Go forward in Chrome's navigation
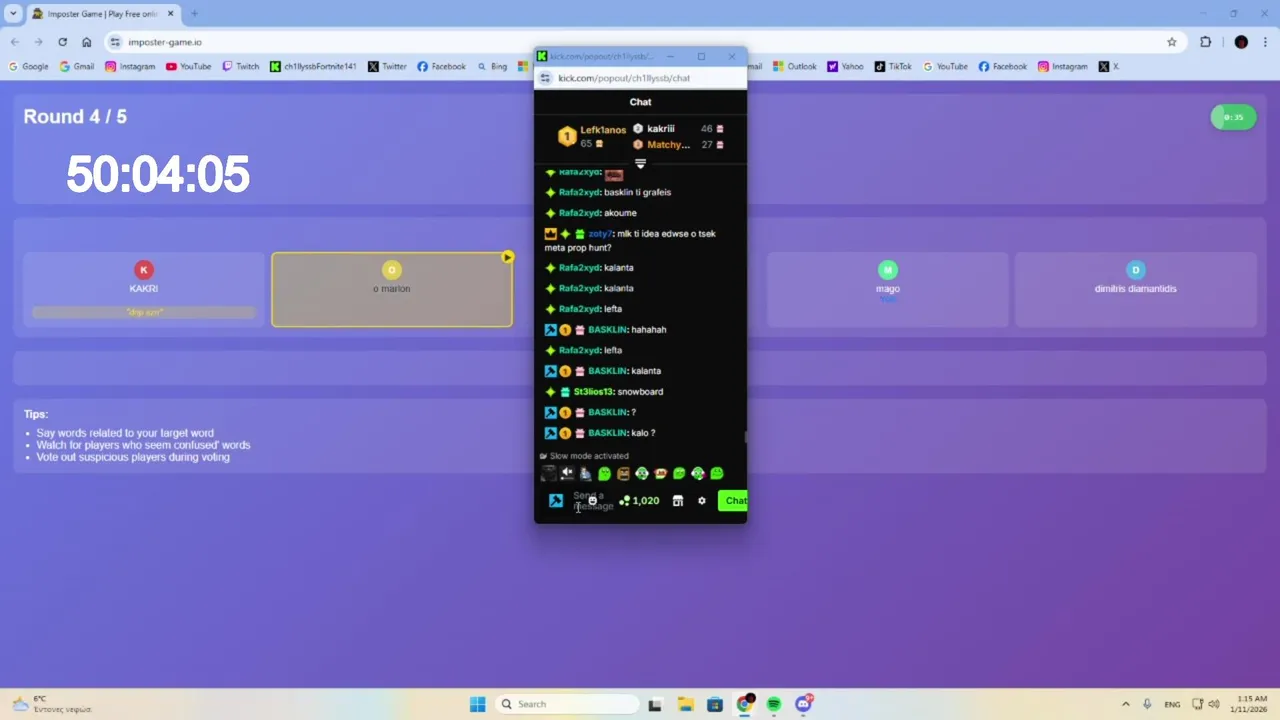 coord(38,42)
